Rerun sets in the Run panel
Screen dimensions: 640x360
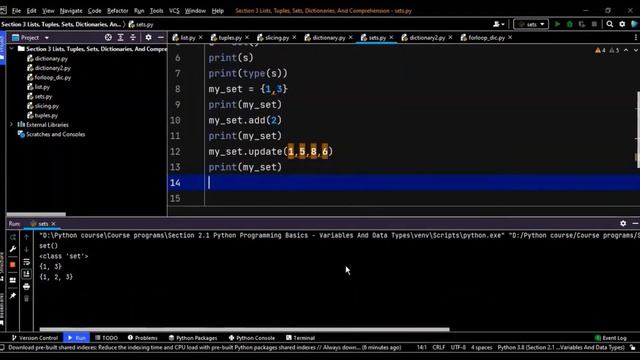13,237
